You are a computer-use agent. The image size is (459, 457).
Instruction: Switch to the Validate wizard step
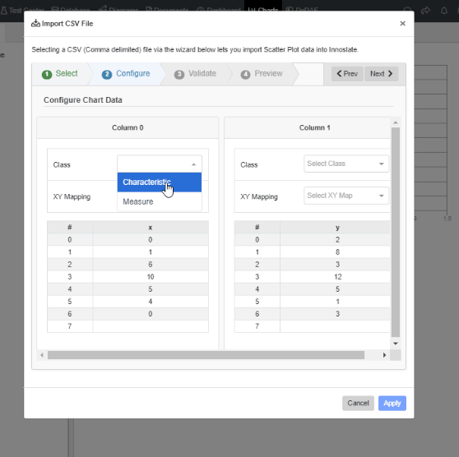point(195,74)
